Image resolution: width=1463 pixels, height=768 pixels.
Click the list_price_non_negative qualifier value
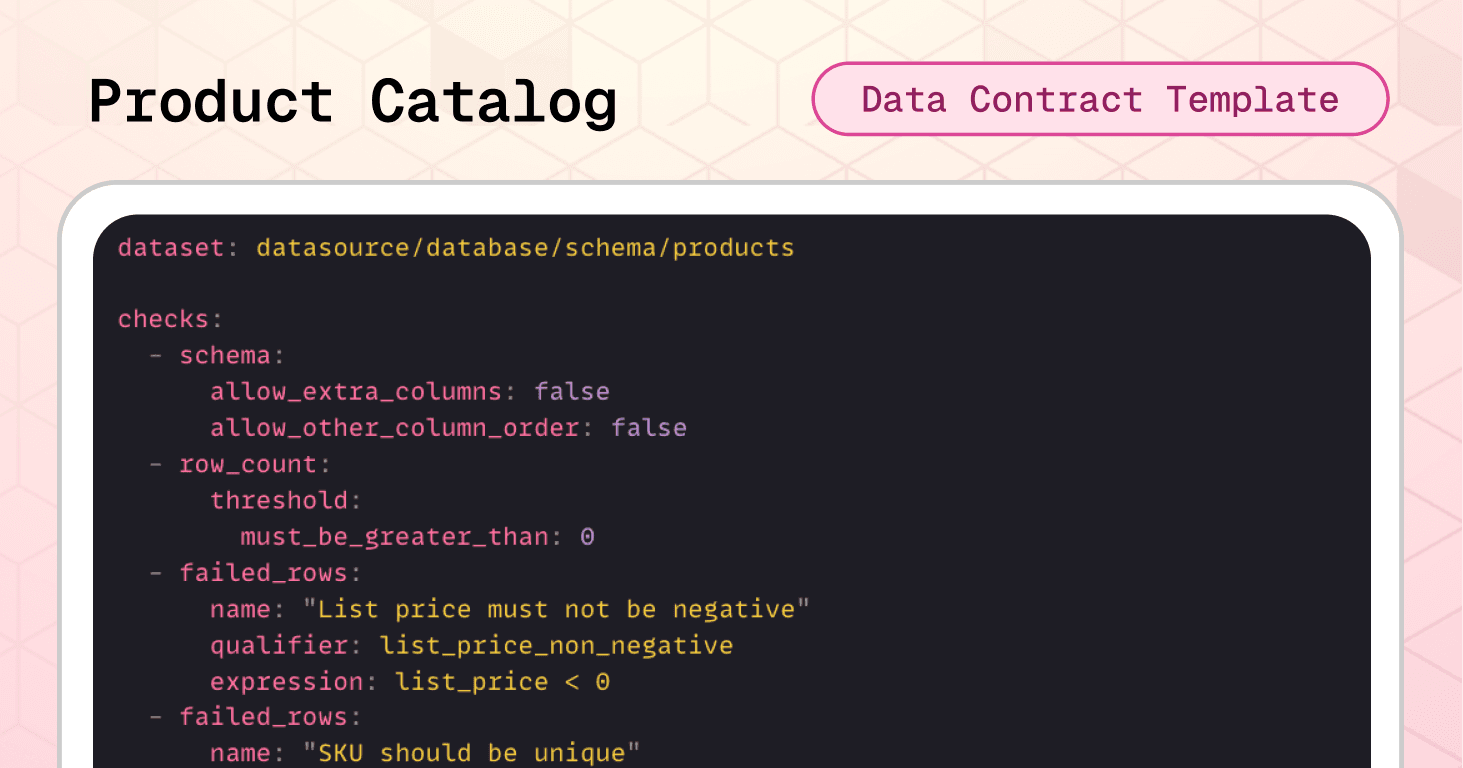tap(556, 646)
